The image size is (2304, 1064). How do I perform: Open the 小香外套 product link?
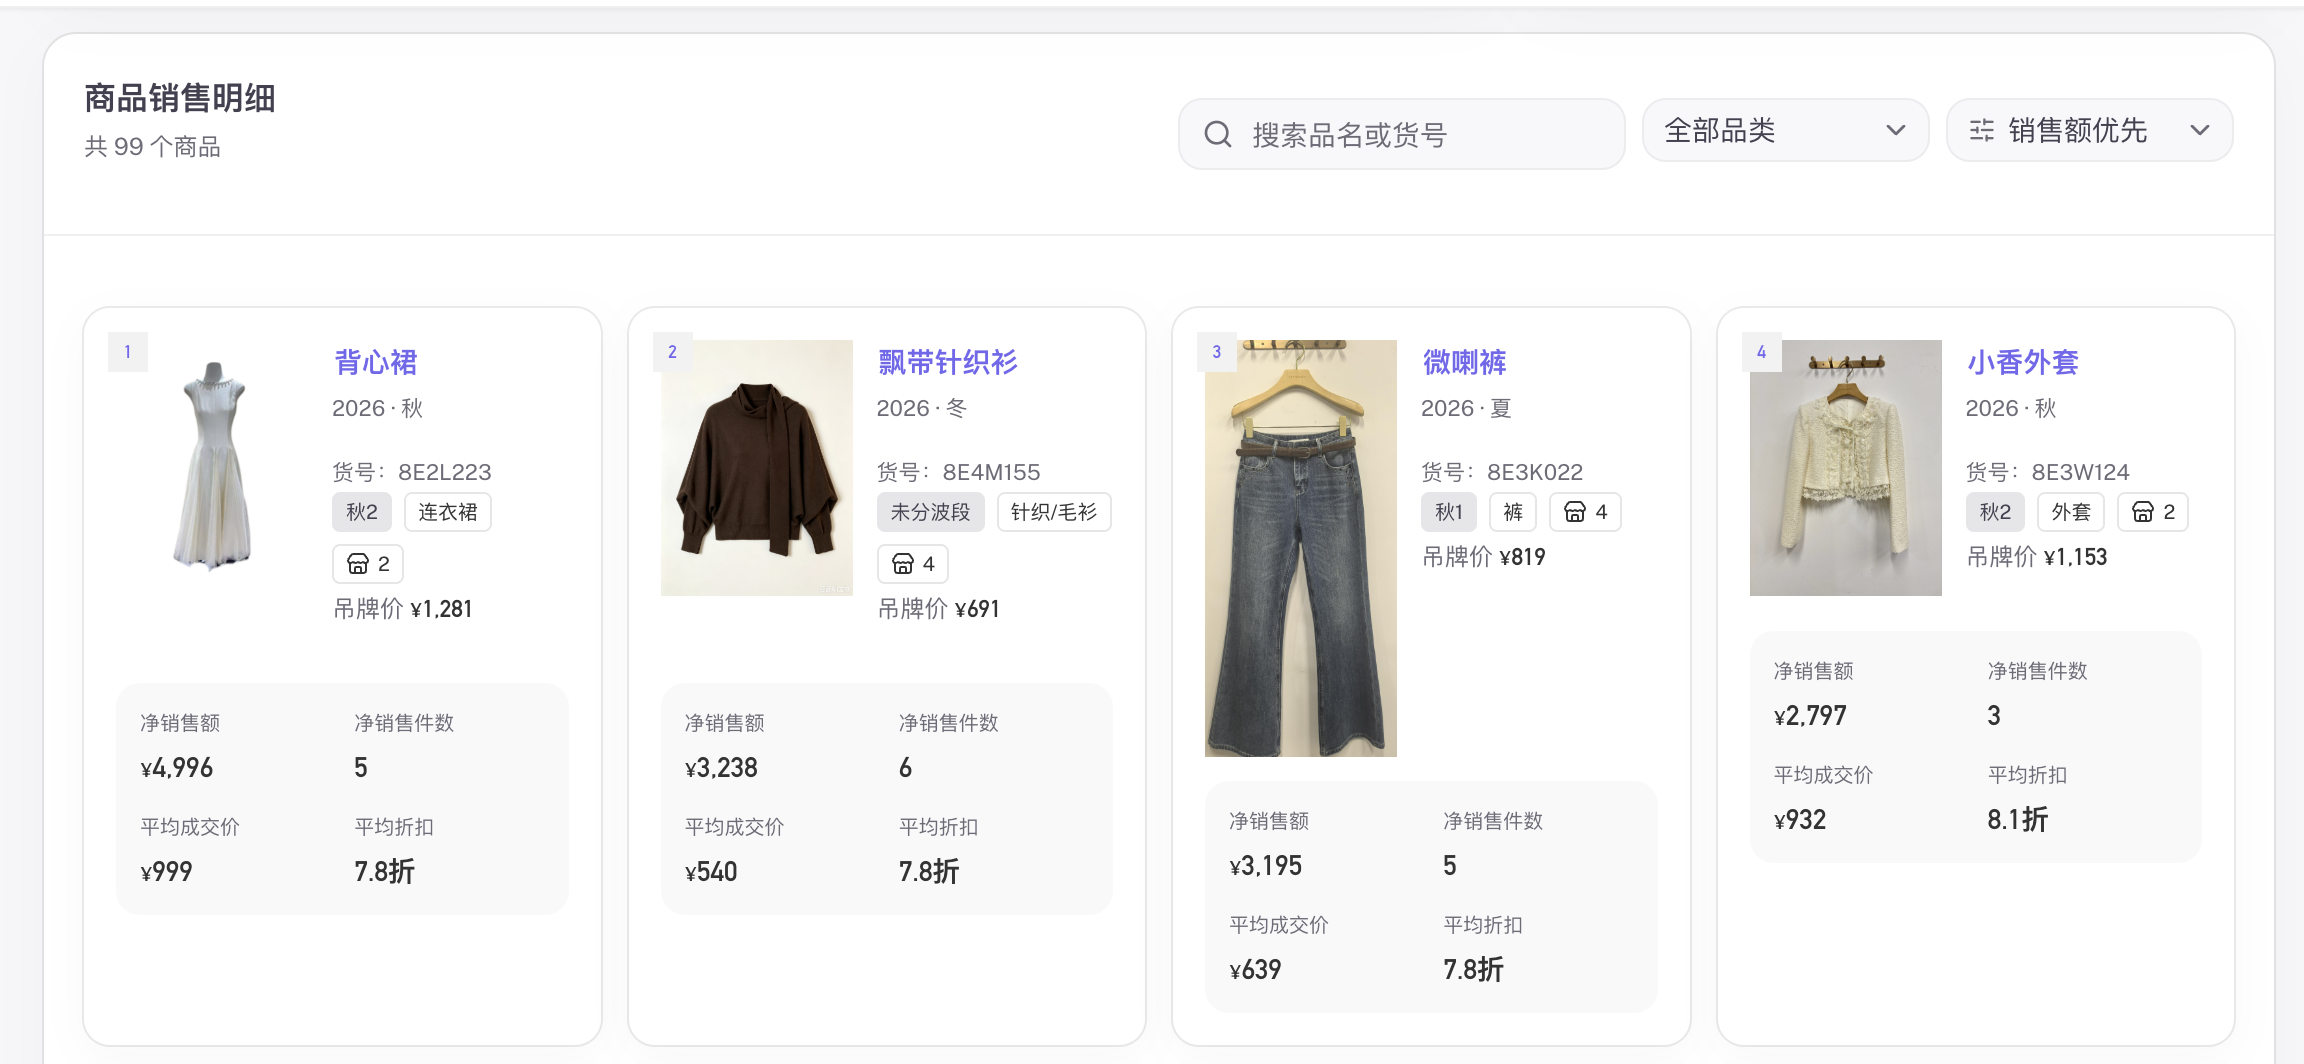click(x=2022, y=362)
